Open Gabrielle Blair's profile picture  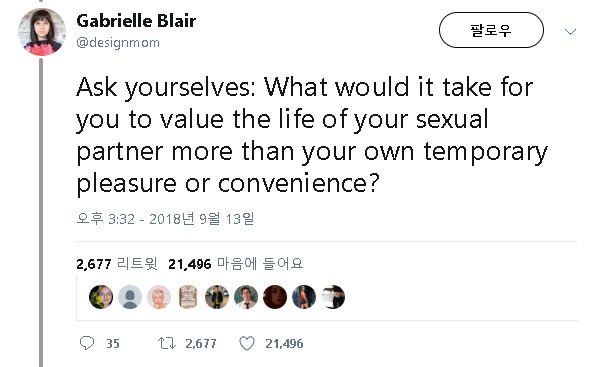coord(42,32)
